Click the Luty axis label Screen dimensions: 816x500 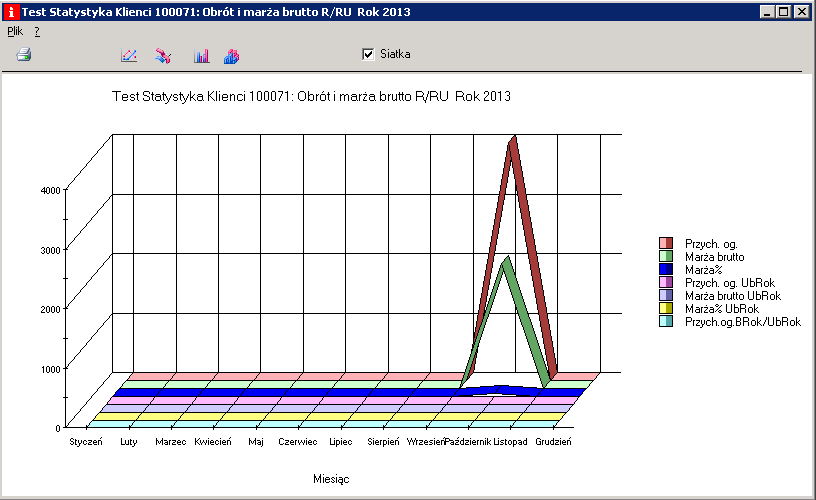pyautogui.click(x=129, y=442)
